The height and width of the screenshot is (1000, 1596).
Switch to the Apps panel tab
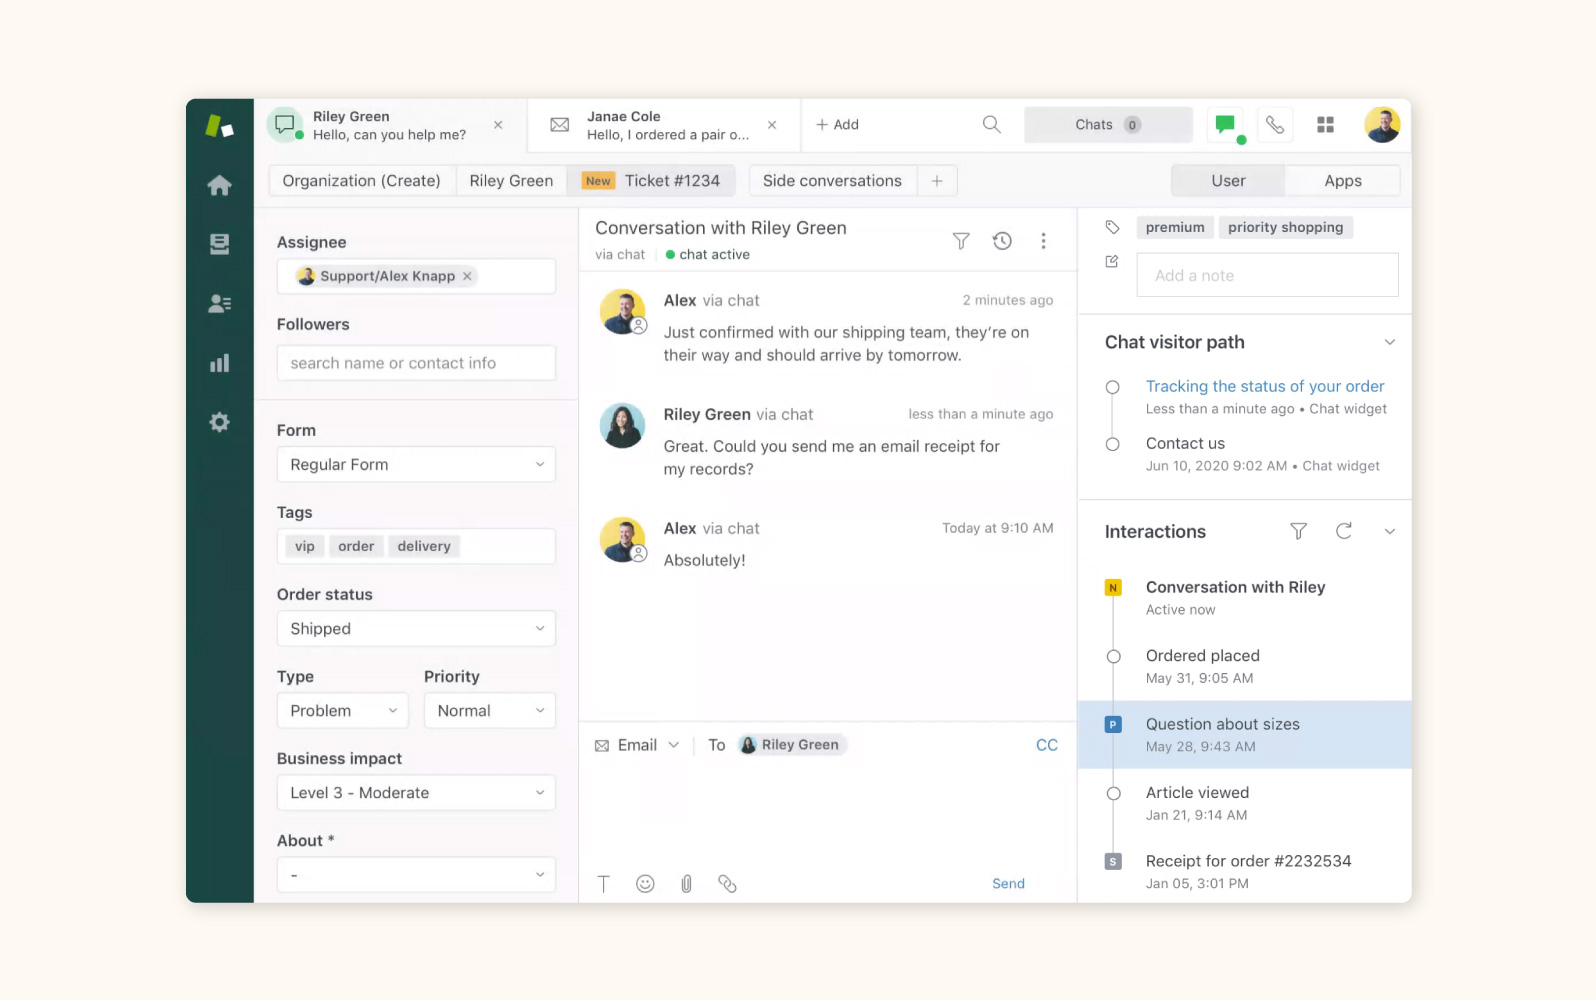[x=1343, y=181]
